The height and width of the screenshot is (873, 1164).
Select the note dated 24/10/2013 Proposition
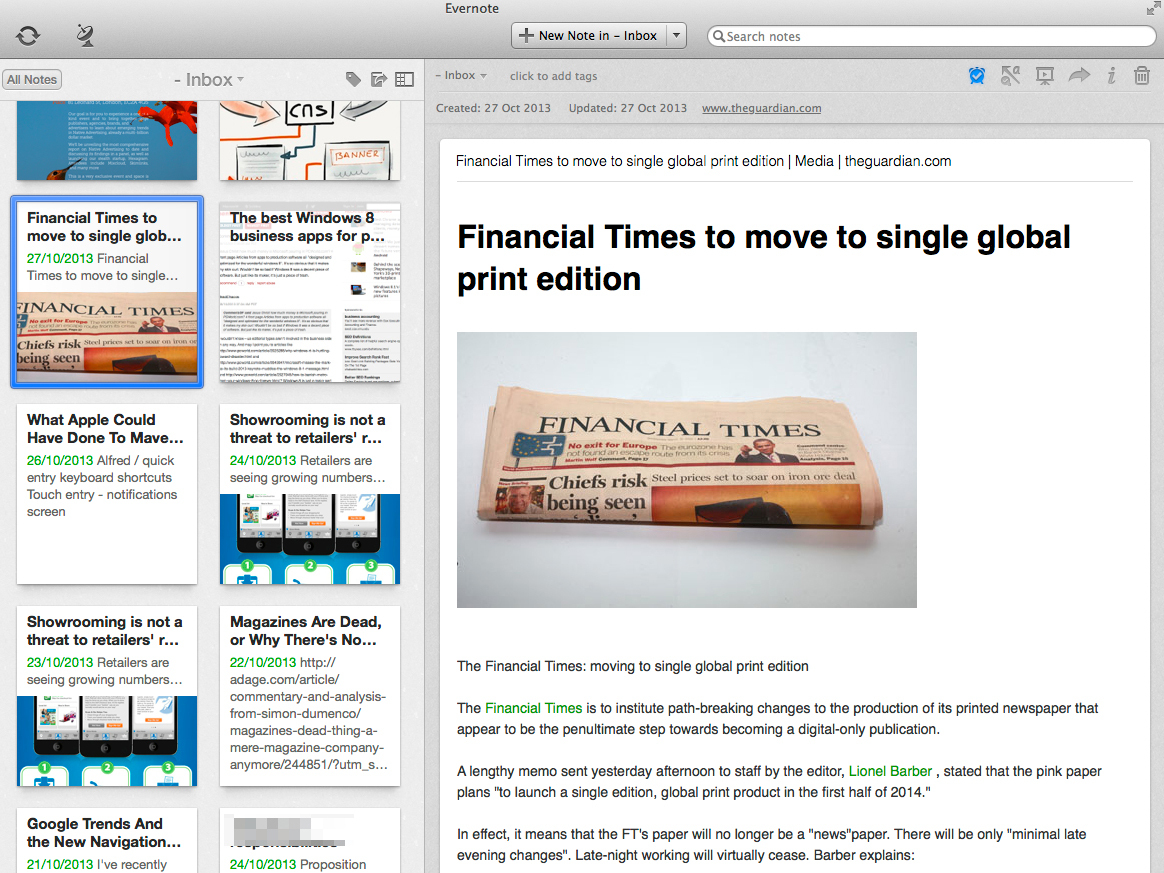point(310,840)
